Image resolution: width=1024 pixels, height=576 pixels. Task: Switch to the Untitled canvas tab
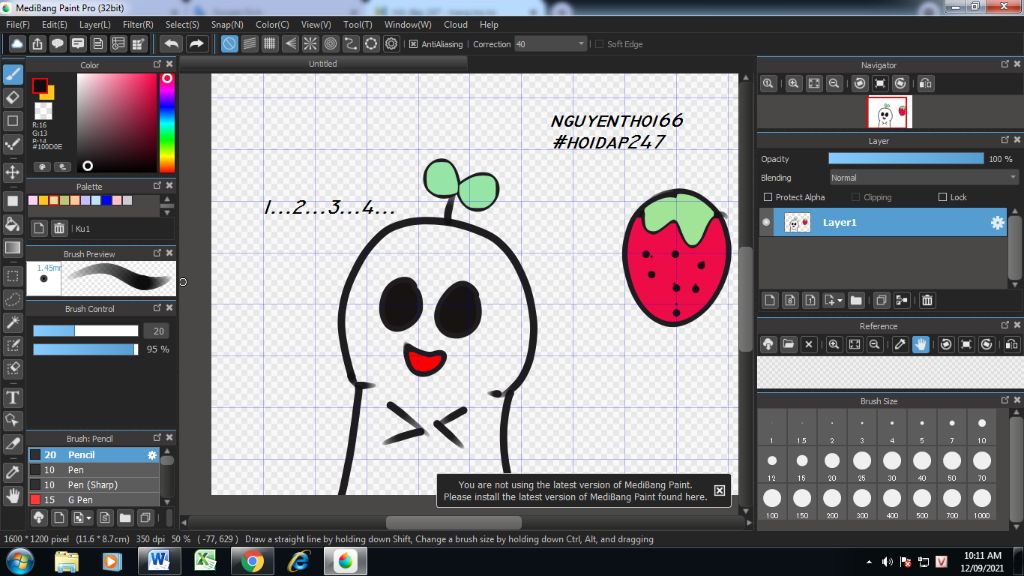coord(323,64)
